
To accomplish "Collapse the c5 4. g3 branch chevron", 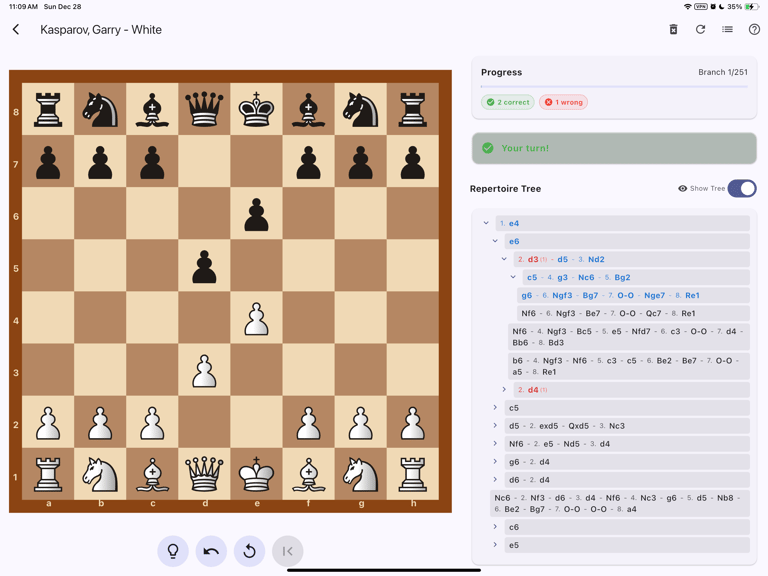I will click(513, 277).
